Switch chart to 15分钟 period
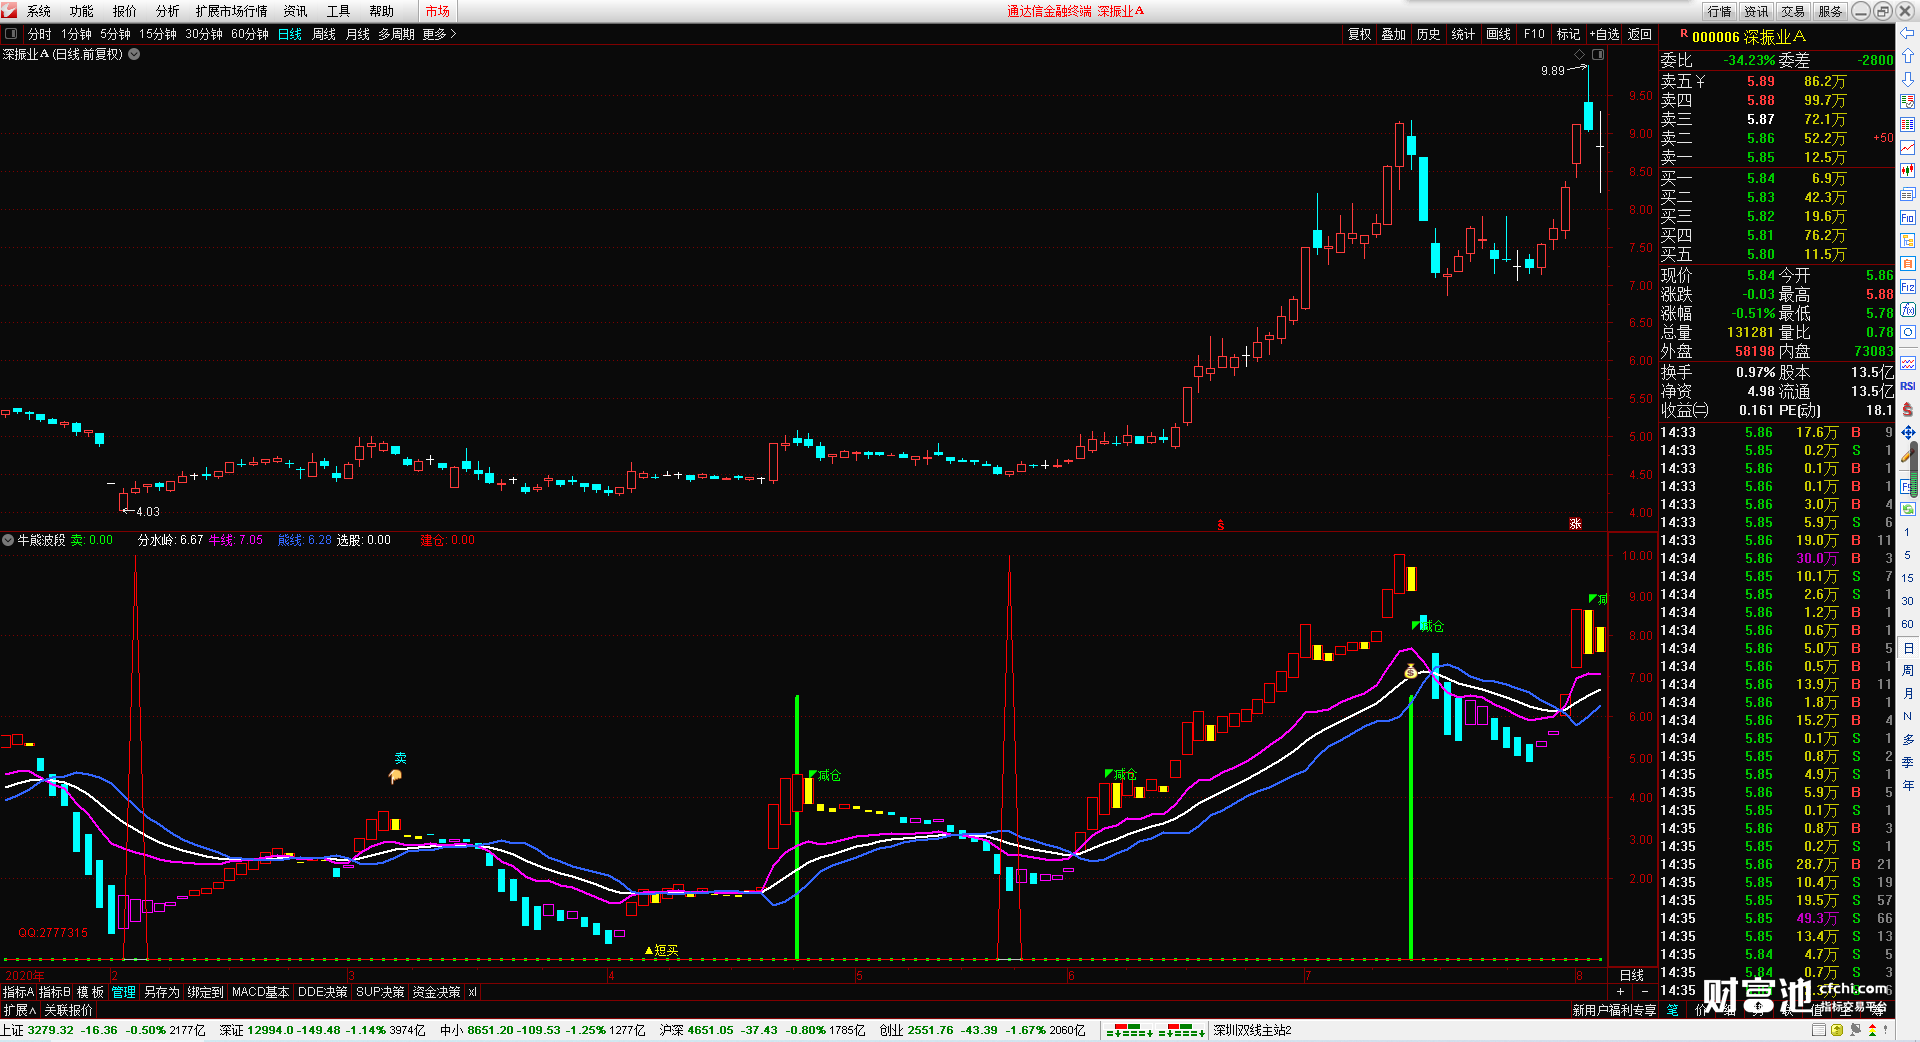1920x1042 pixels. (x=158, y=34)
